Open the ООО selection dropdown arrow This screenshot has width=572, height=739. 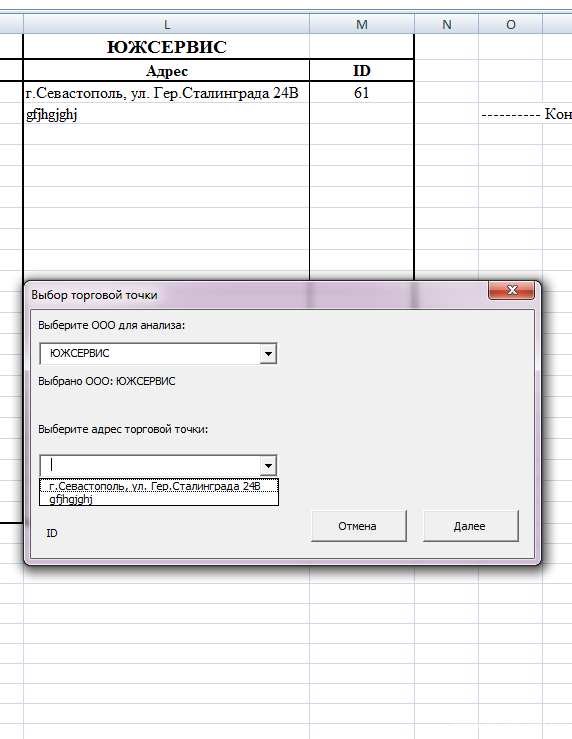click(x=268, y=353)
